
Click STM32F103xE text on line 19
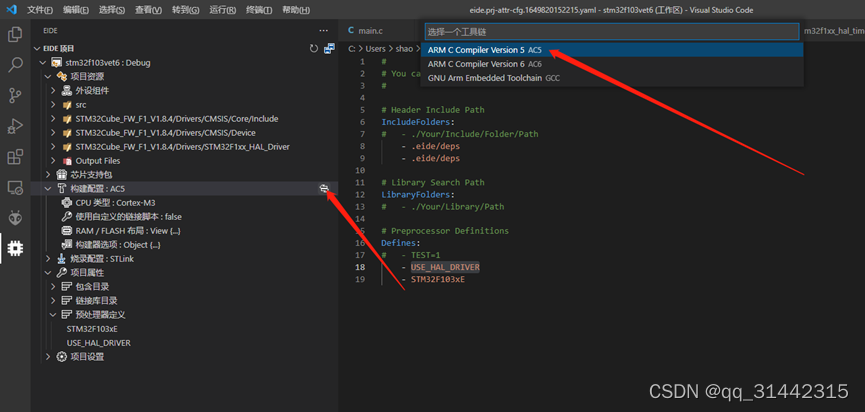pos(438,280)
